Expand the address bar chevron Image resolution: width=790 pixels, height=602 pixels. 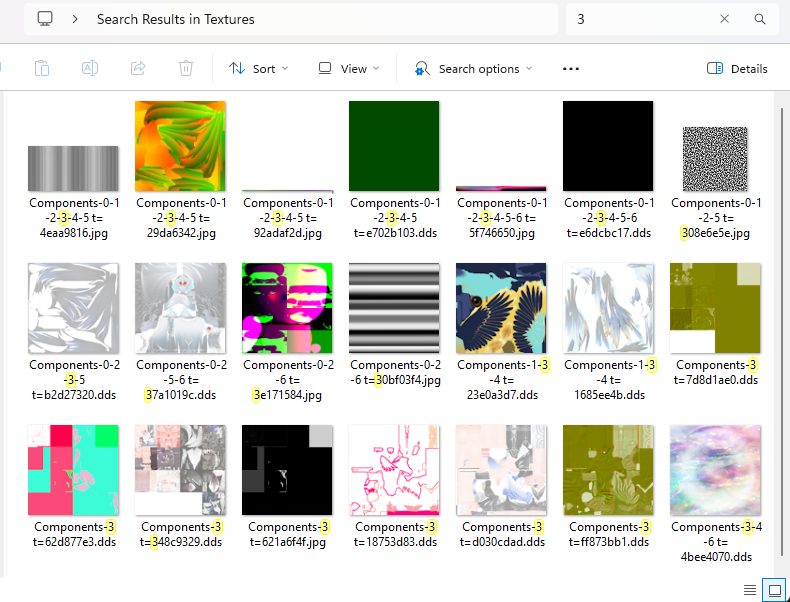(x=75, y=19)
